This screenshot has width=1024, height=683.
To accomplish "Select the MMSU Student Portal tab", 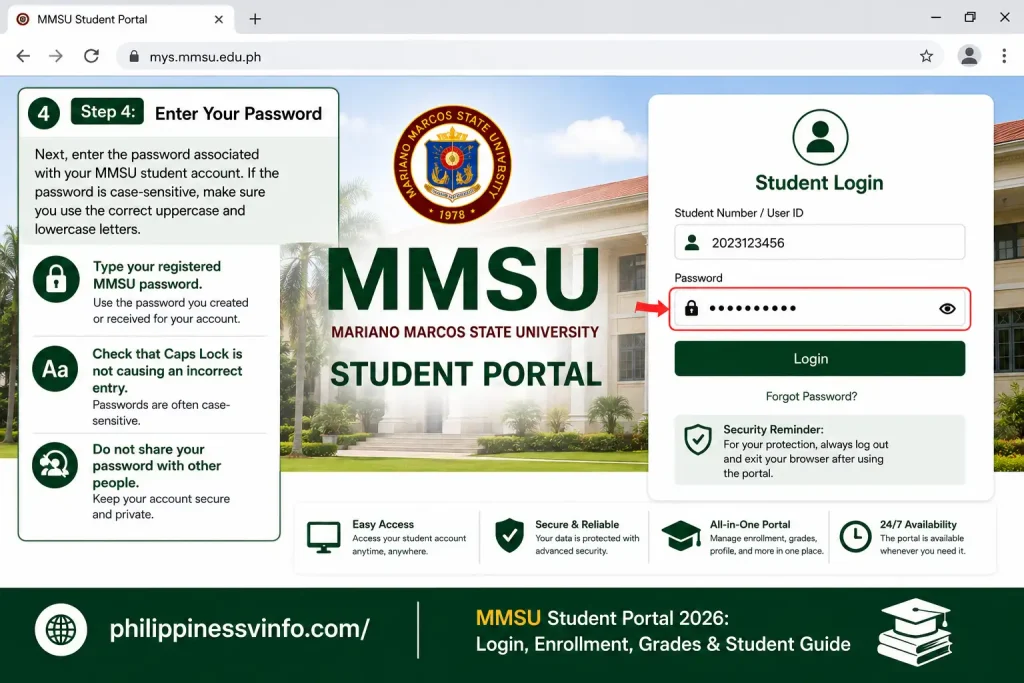I will [121, 20].
